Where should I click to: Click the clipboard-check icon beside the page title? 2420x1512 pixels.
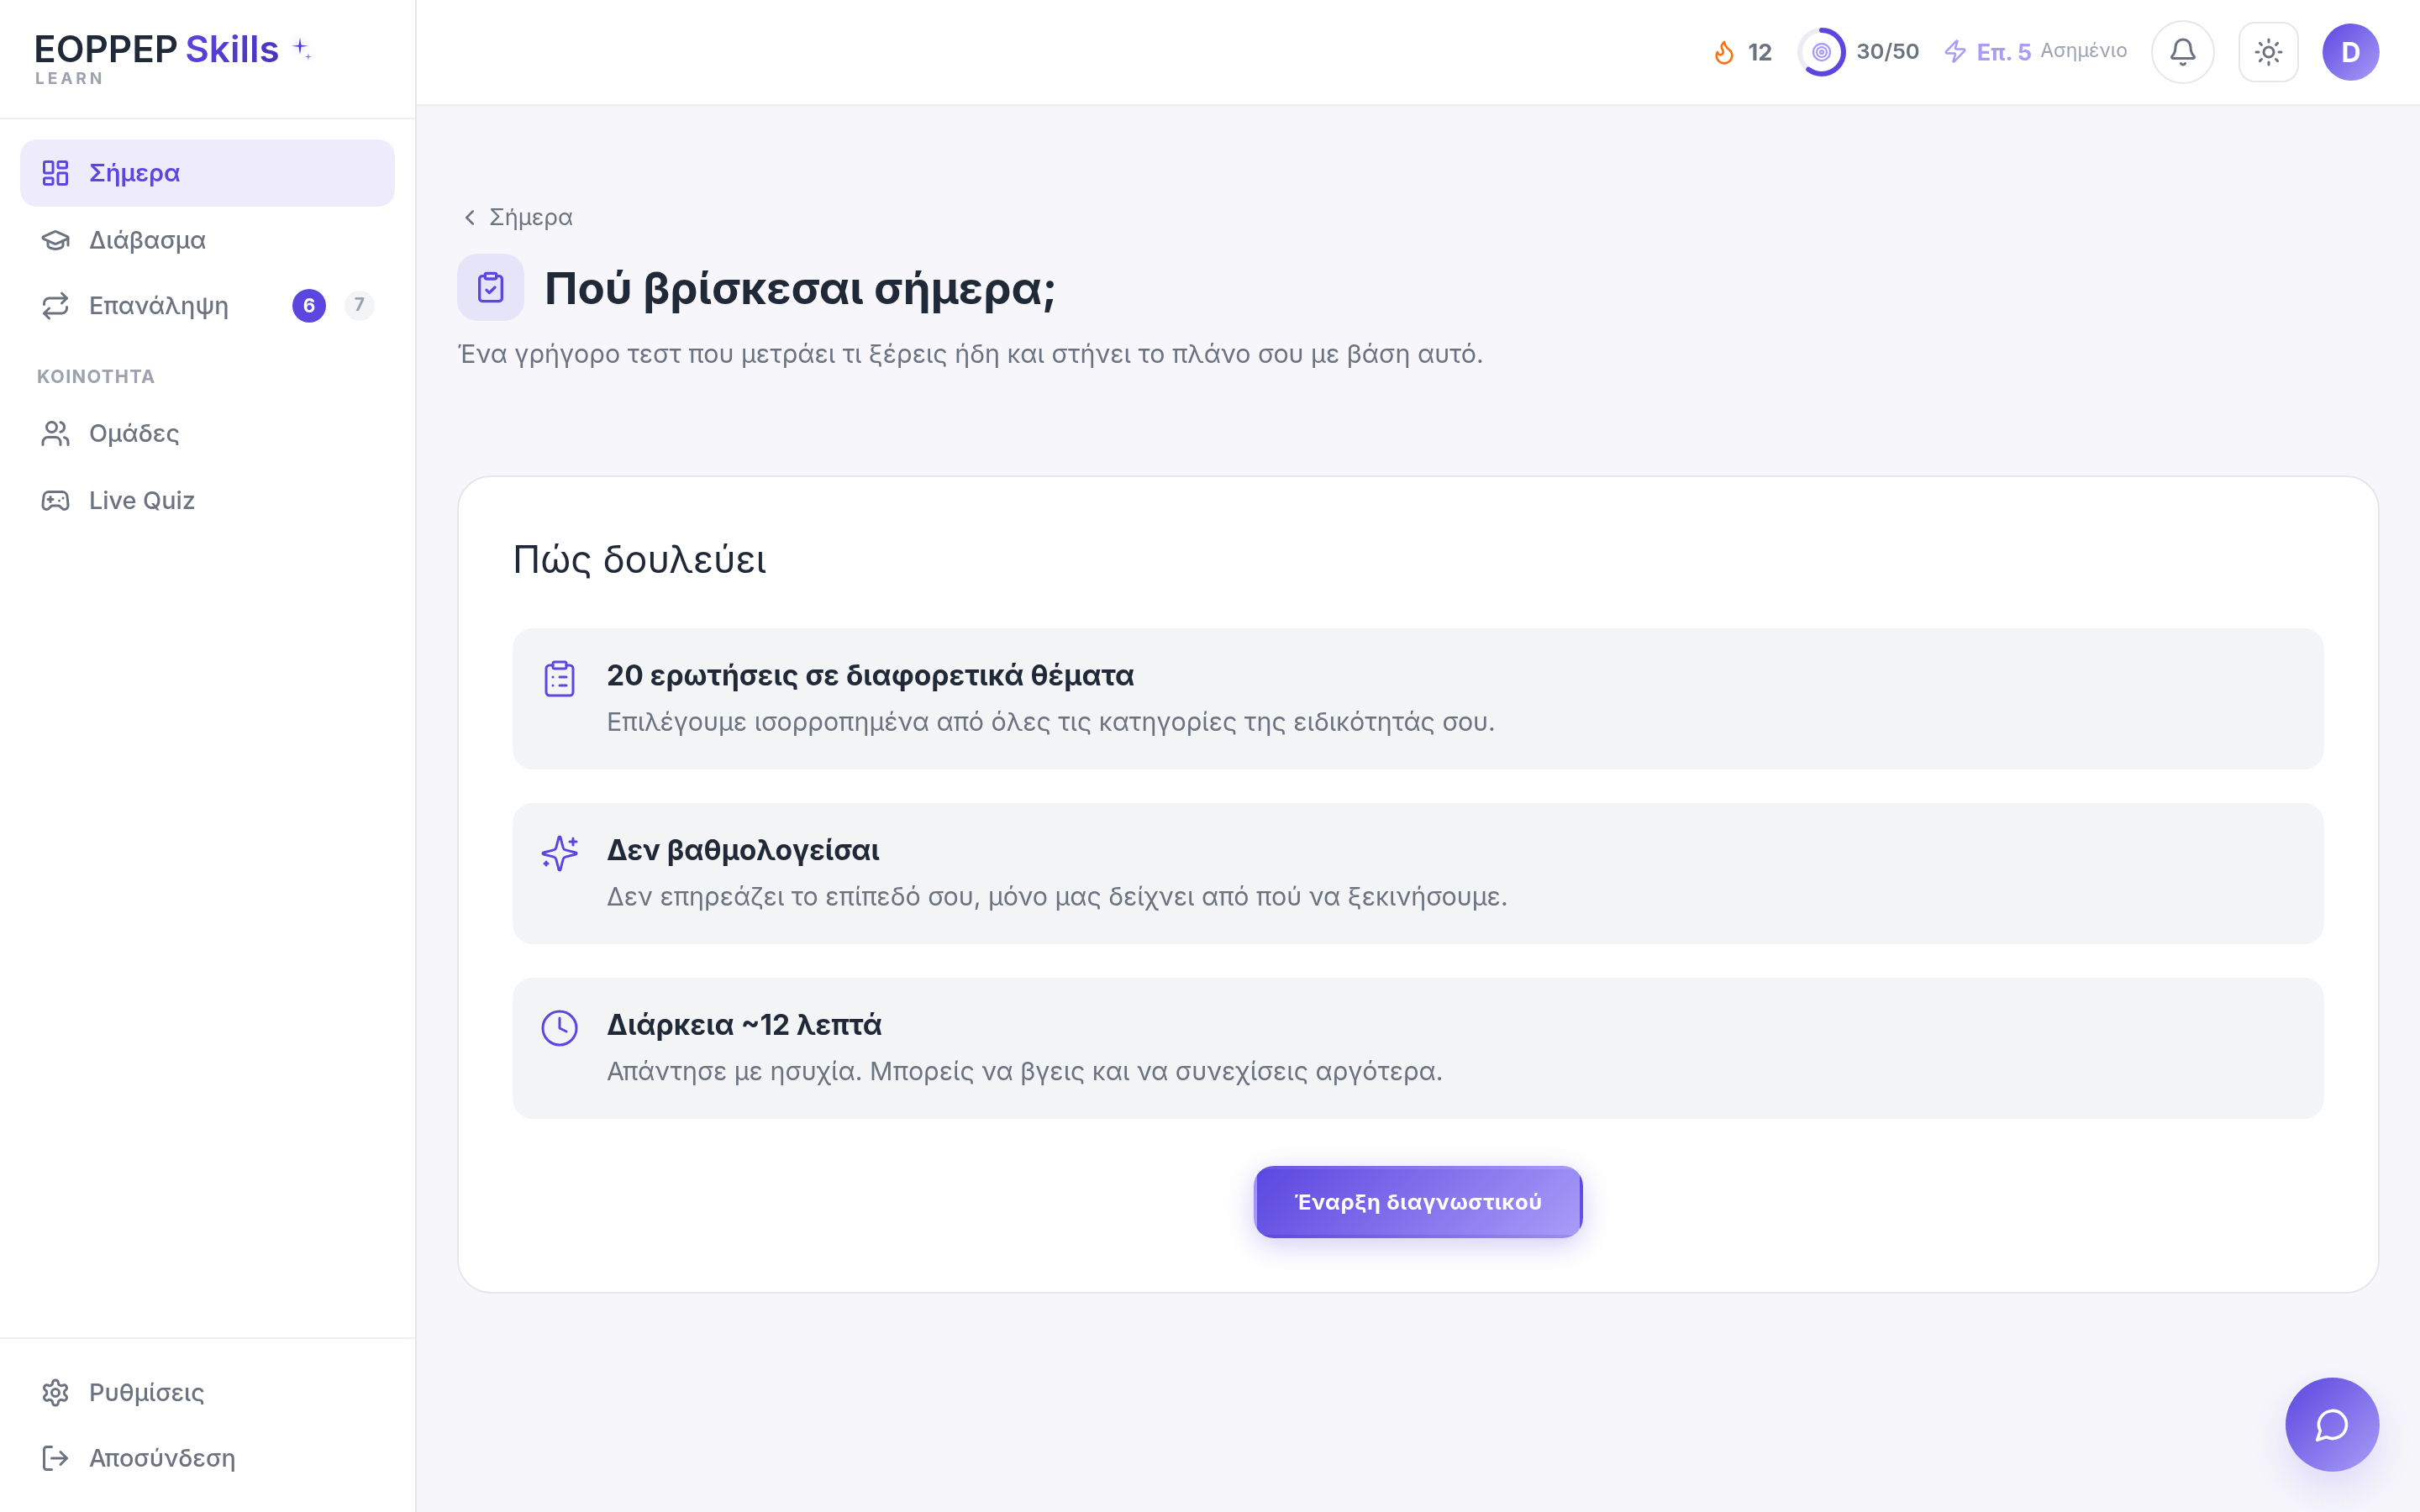coord(490,287)
